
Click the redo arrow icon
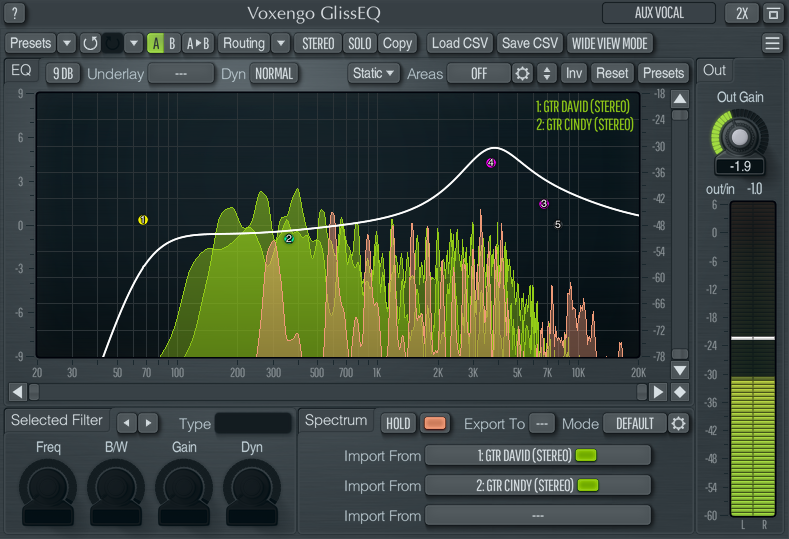(112, 43)
